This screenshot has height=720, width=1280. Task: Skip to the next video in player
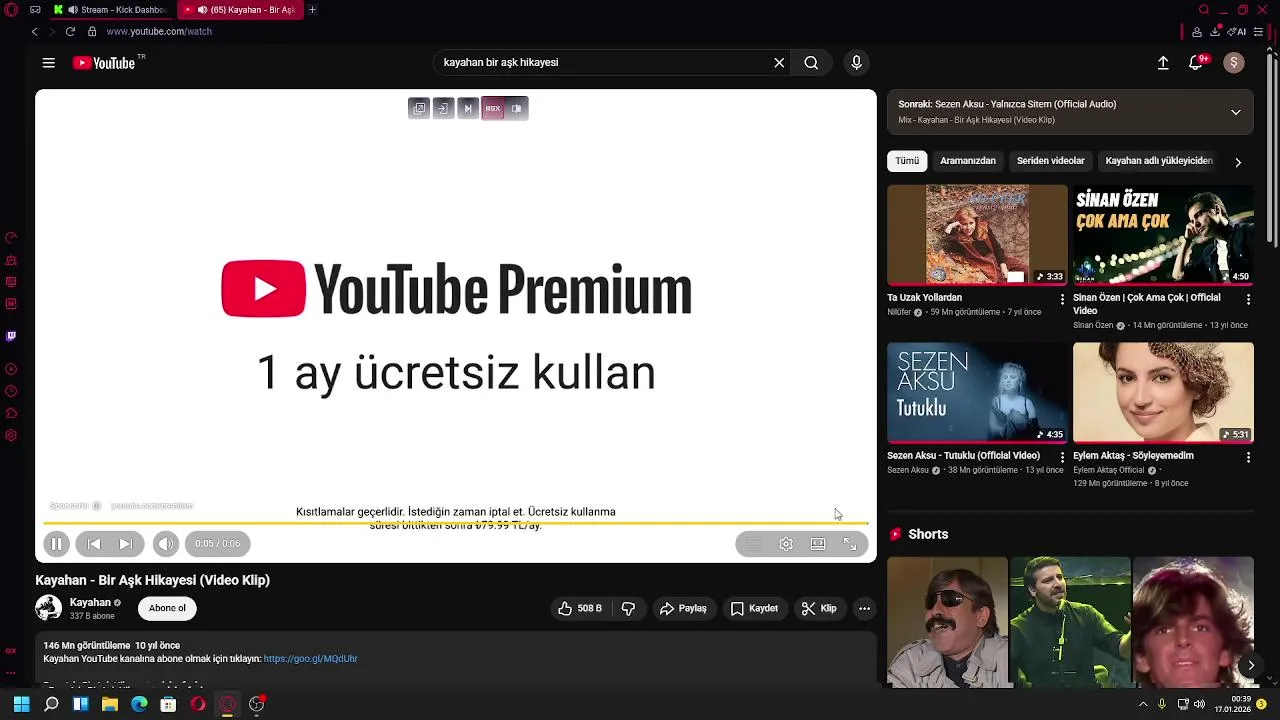click(126, 544)
